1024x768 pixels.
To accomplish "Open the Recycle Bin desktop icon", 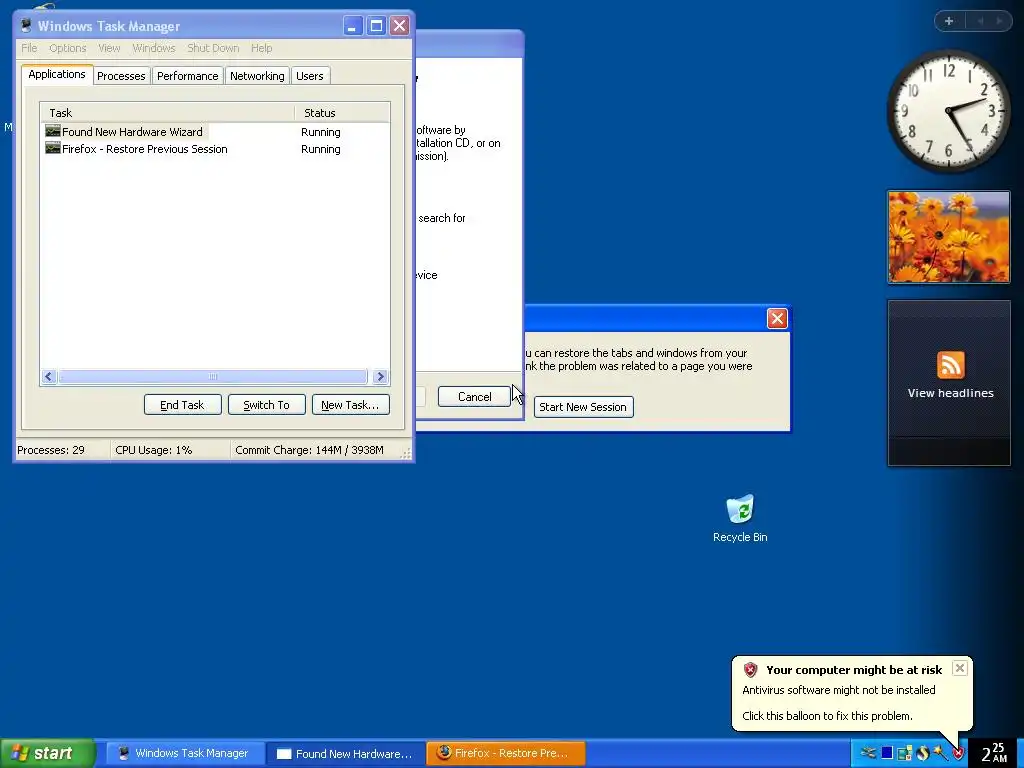I will click(x=740, y=519).
